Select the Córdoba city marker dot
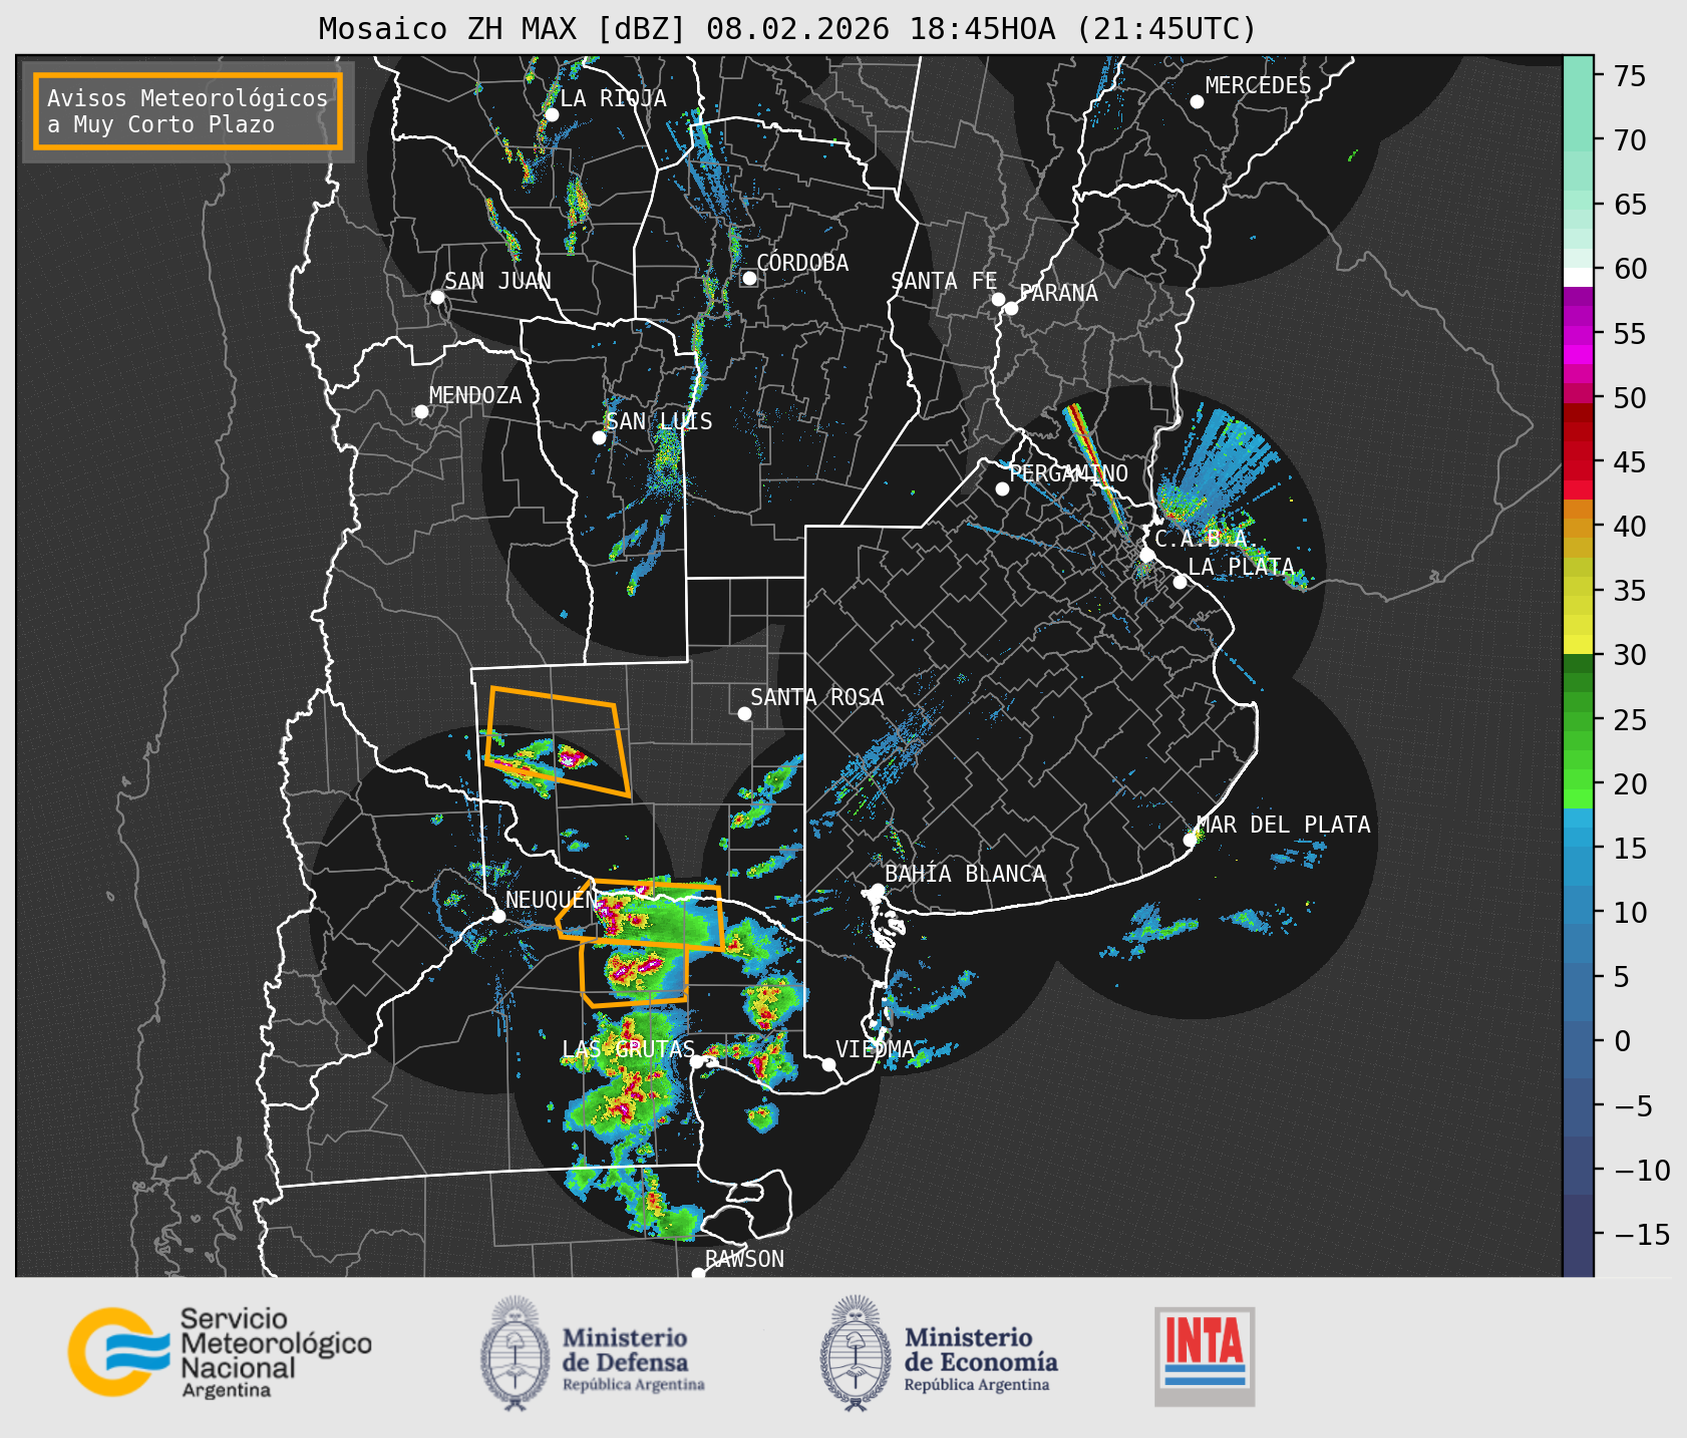The image size is (1687, 1438). (749, 278)
